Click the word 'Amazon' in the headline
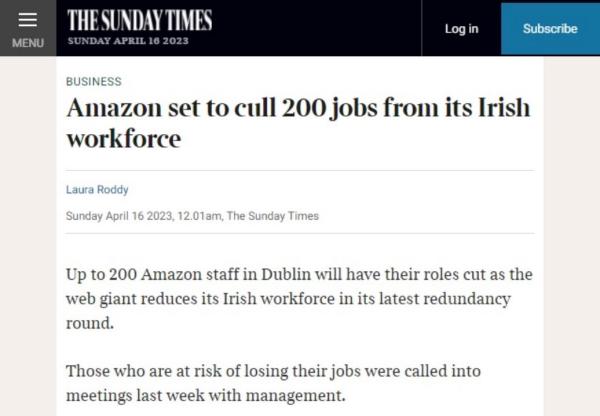Screen dimensions: 600x416 coord(114,108)
